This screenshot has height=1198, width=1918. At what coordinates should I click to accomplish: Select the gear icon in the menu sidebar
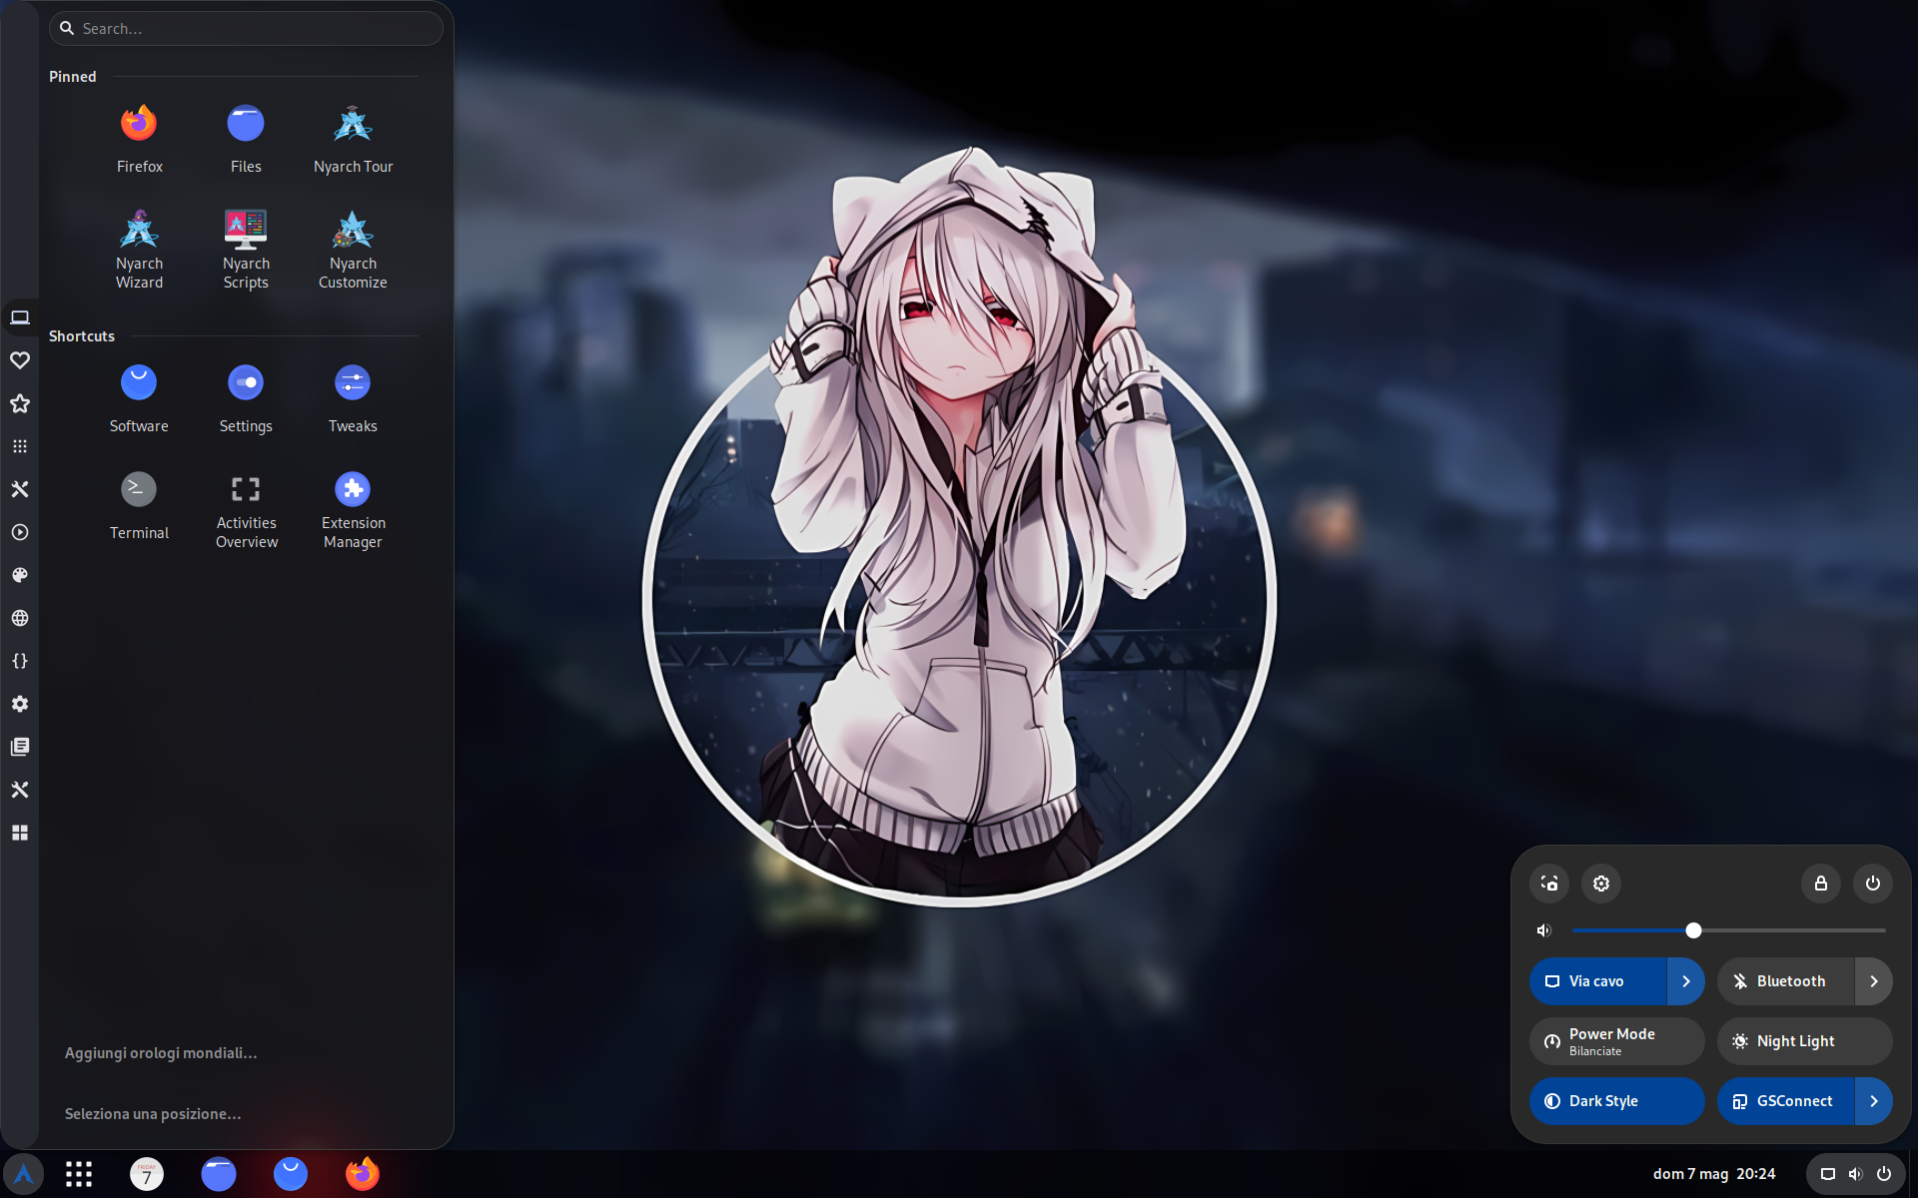(20, 704)
